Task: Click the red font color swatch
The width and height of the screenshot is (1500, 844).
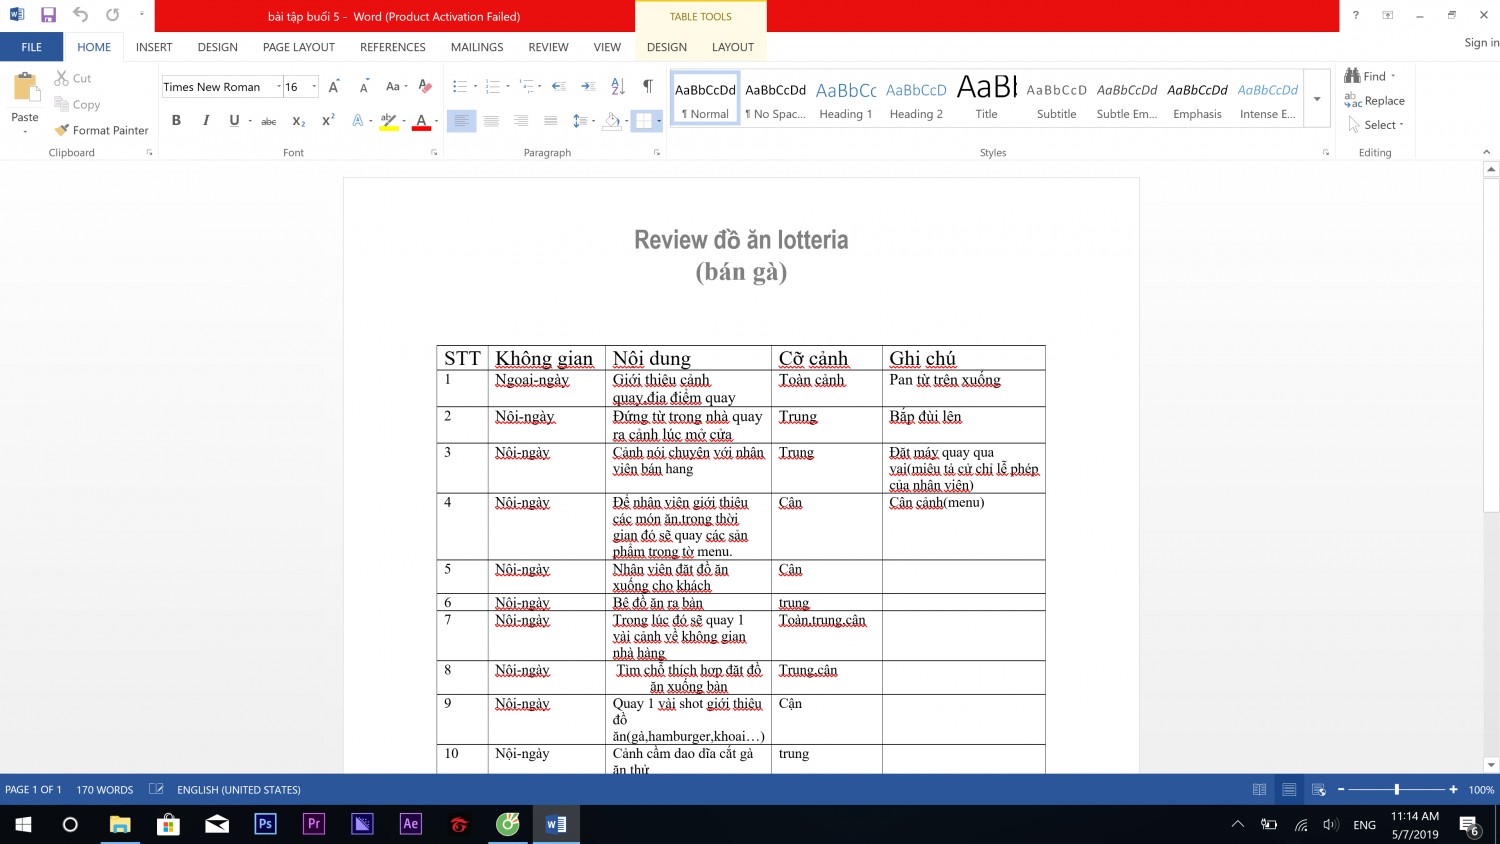Action: 422,122
